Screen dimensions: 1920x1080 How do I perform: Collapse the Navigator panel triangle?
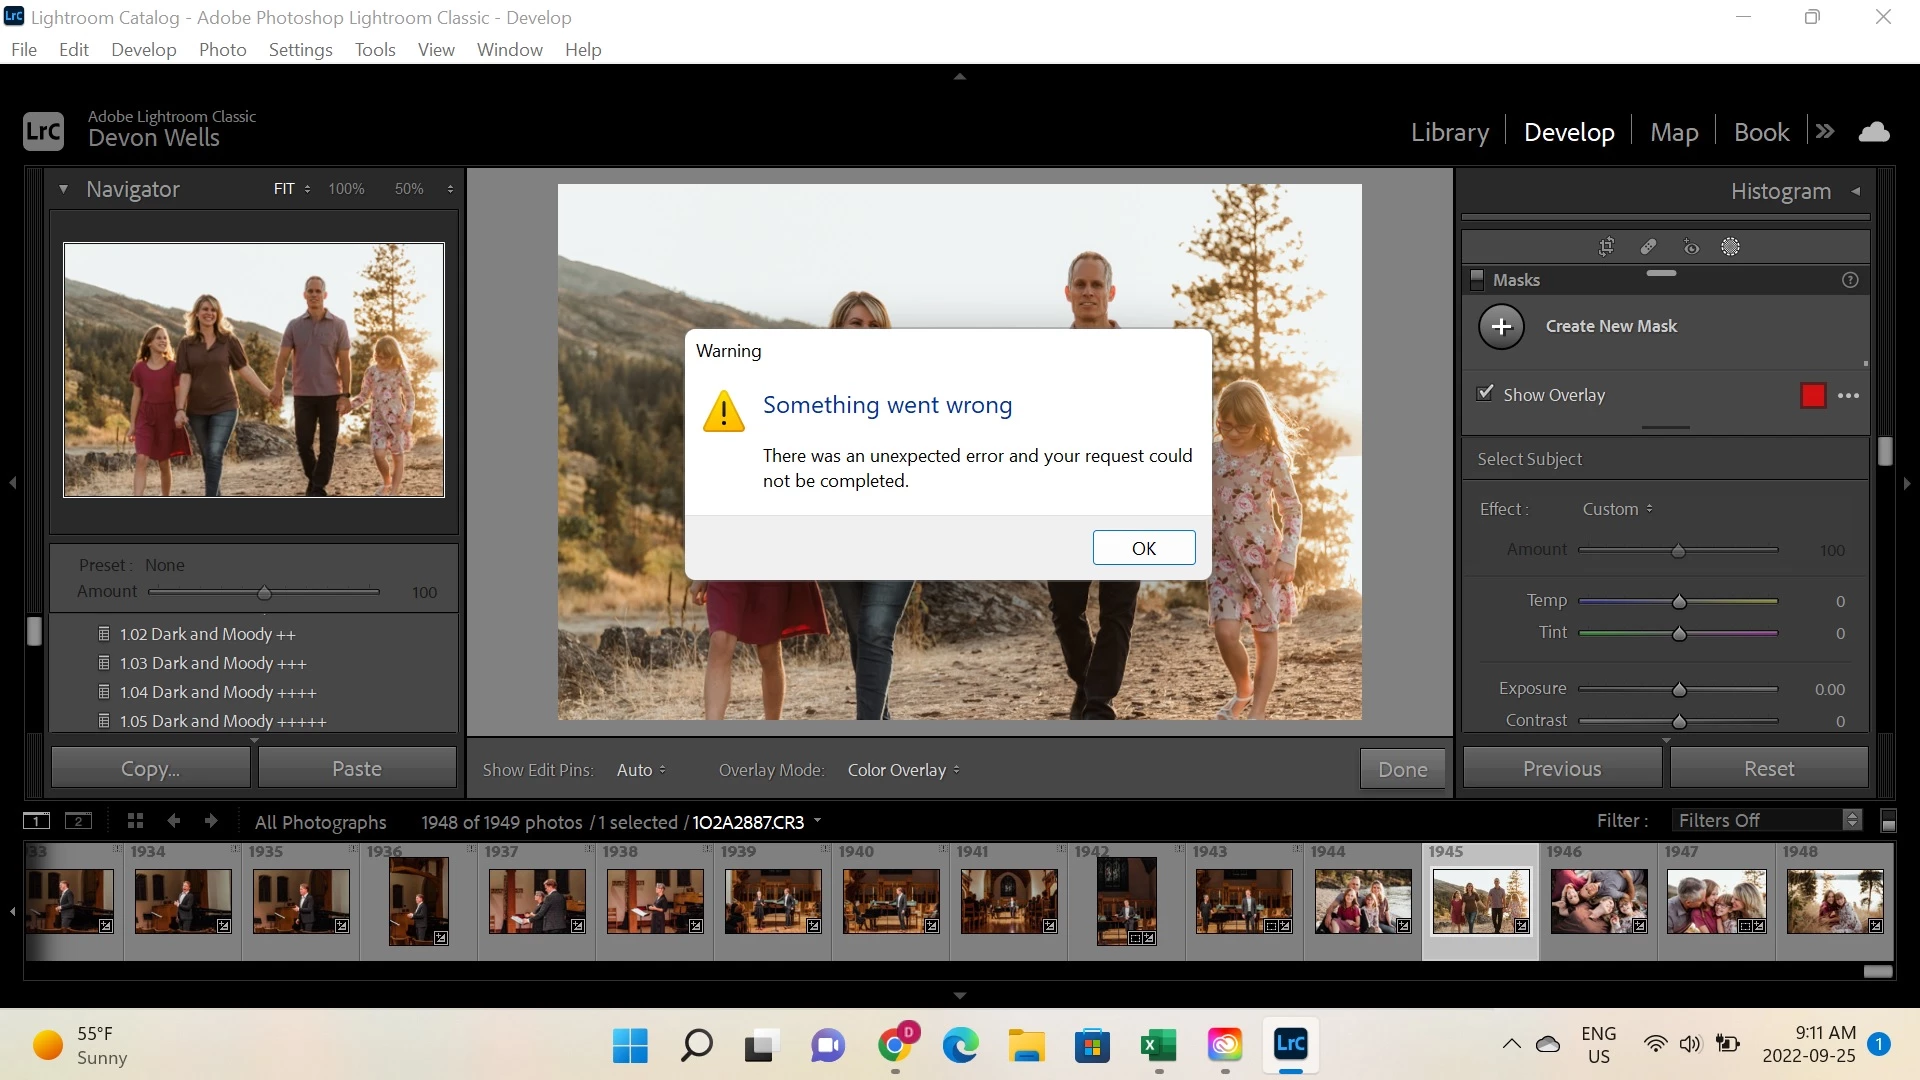tap(63, 189)
